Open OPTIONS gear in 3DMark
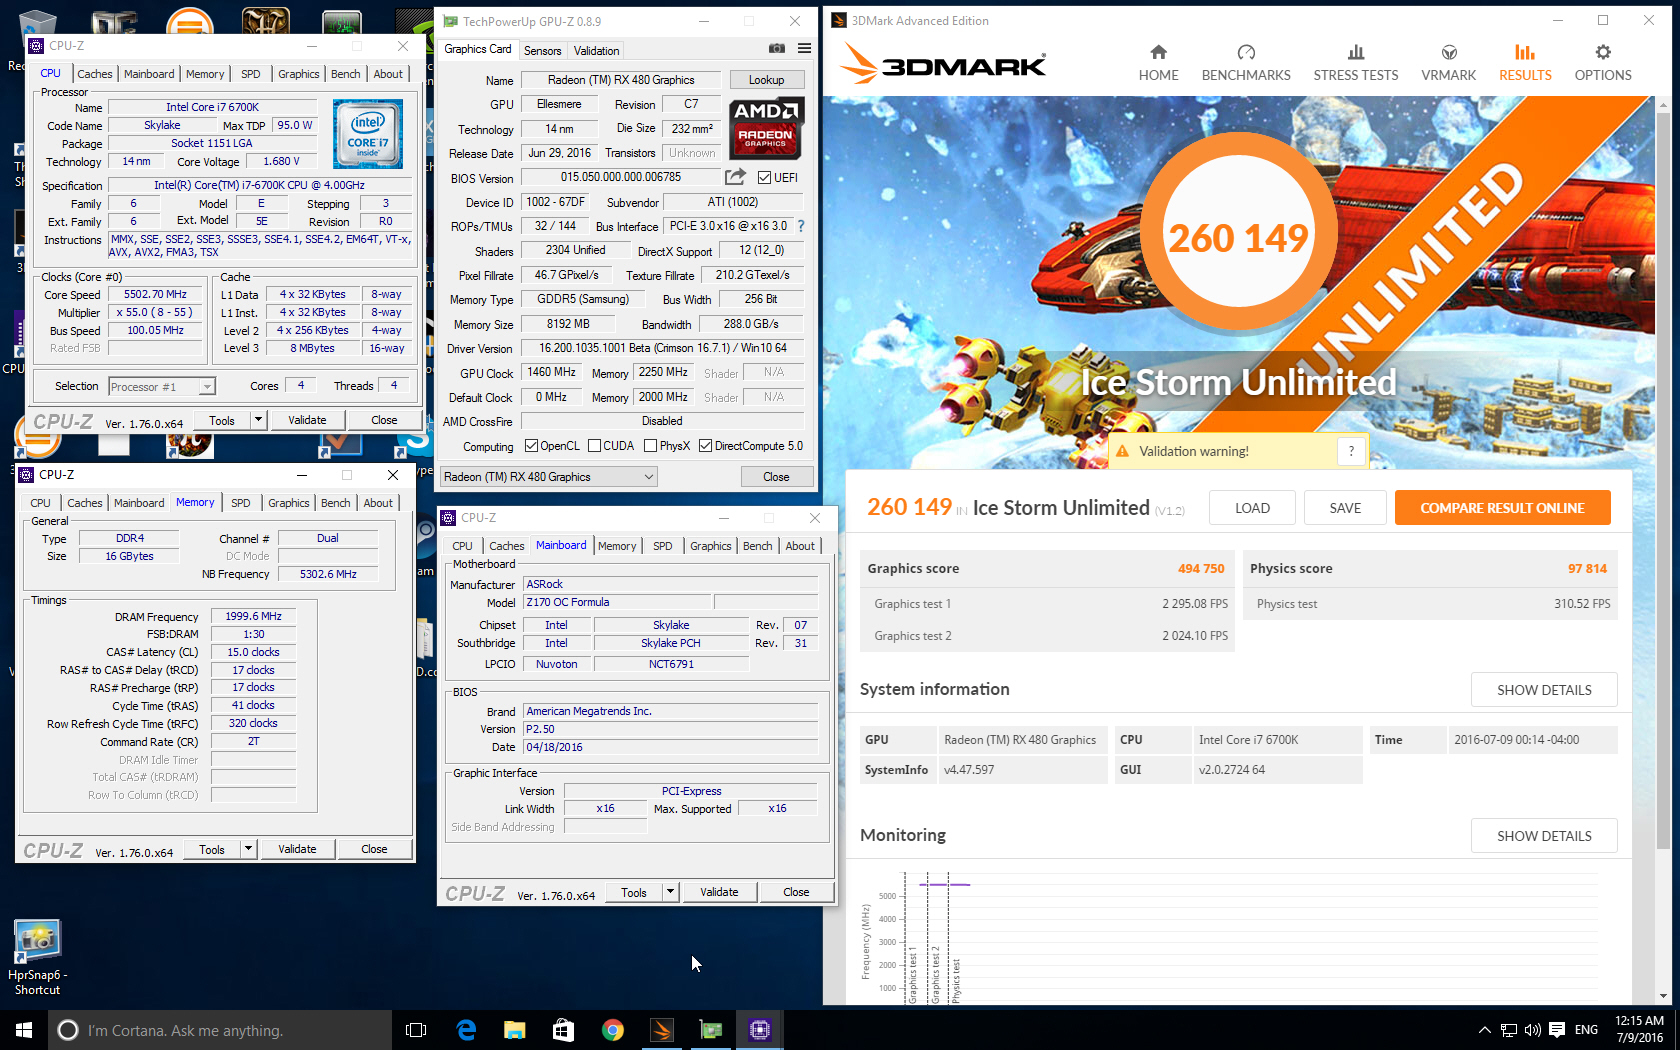Viewport: 1680px width, 1050px height. 1603,63
